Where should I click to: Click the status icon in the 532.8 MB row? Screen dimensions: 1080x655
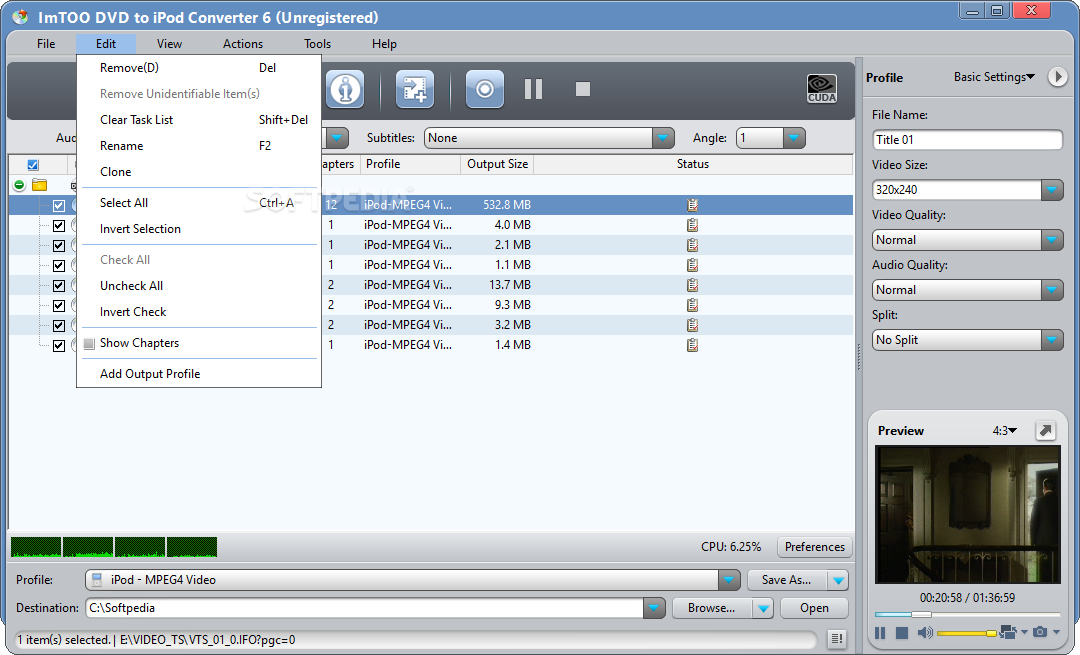coord(692,205)
